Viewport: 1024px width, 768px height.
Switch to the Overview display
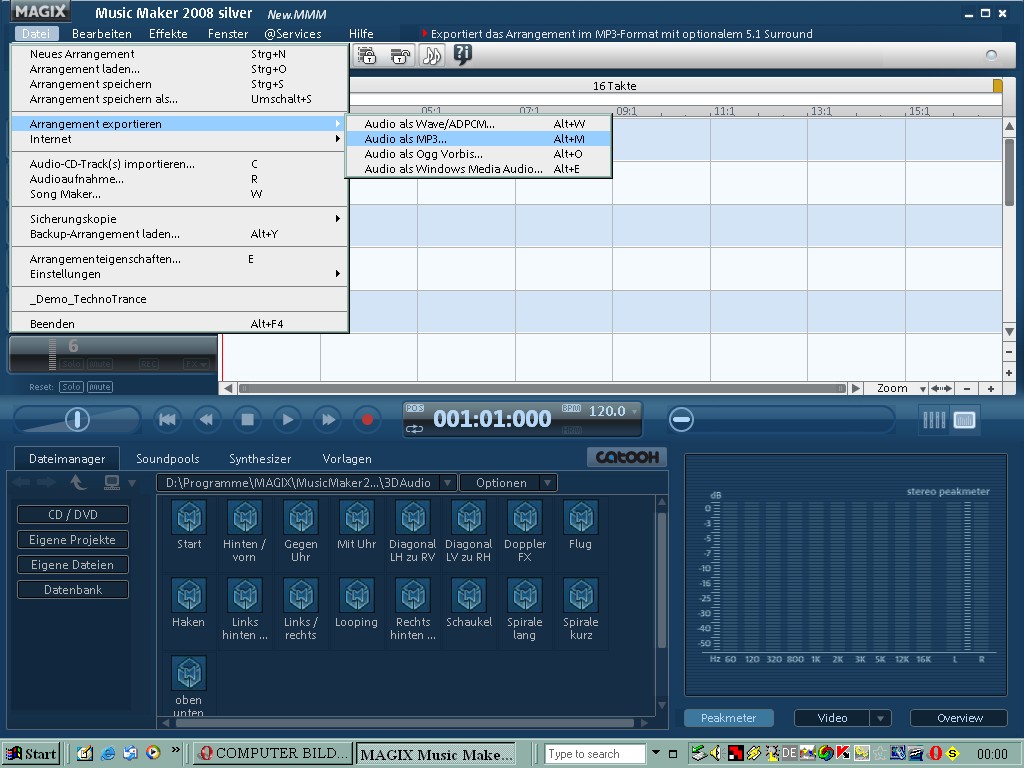click(x=959, y=718)
